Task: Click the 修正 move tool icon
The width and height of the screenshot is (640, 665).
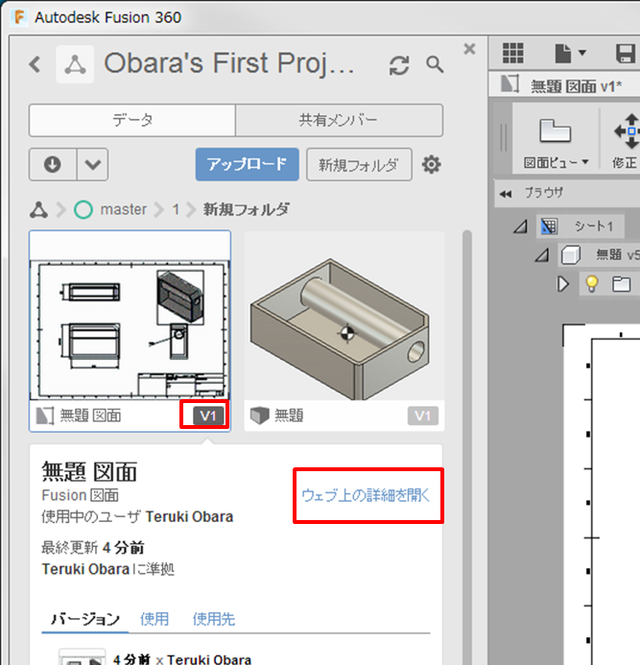Action: click(628, 131)
